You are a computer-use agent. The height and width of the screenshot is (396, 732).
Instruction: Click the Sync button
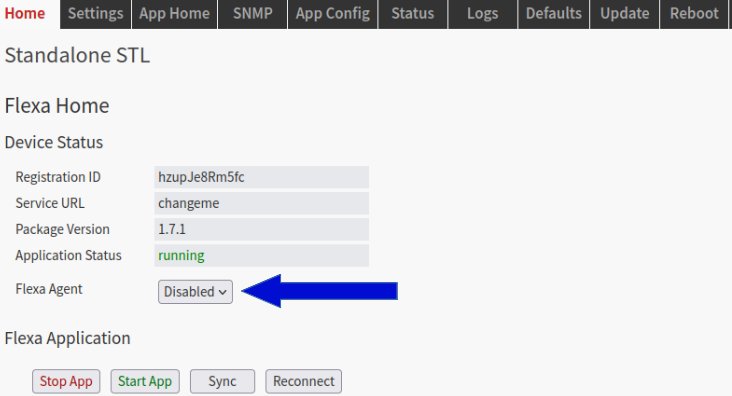222,382
